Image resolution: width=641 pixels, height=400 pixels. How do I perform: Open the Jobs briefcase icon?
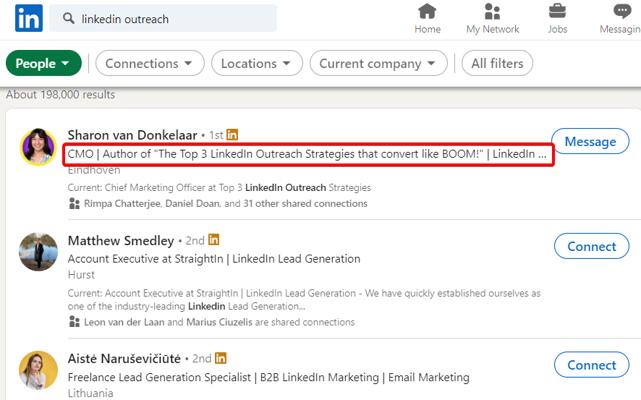tap(557, 11)
